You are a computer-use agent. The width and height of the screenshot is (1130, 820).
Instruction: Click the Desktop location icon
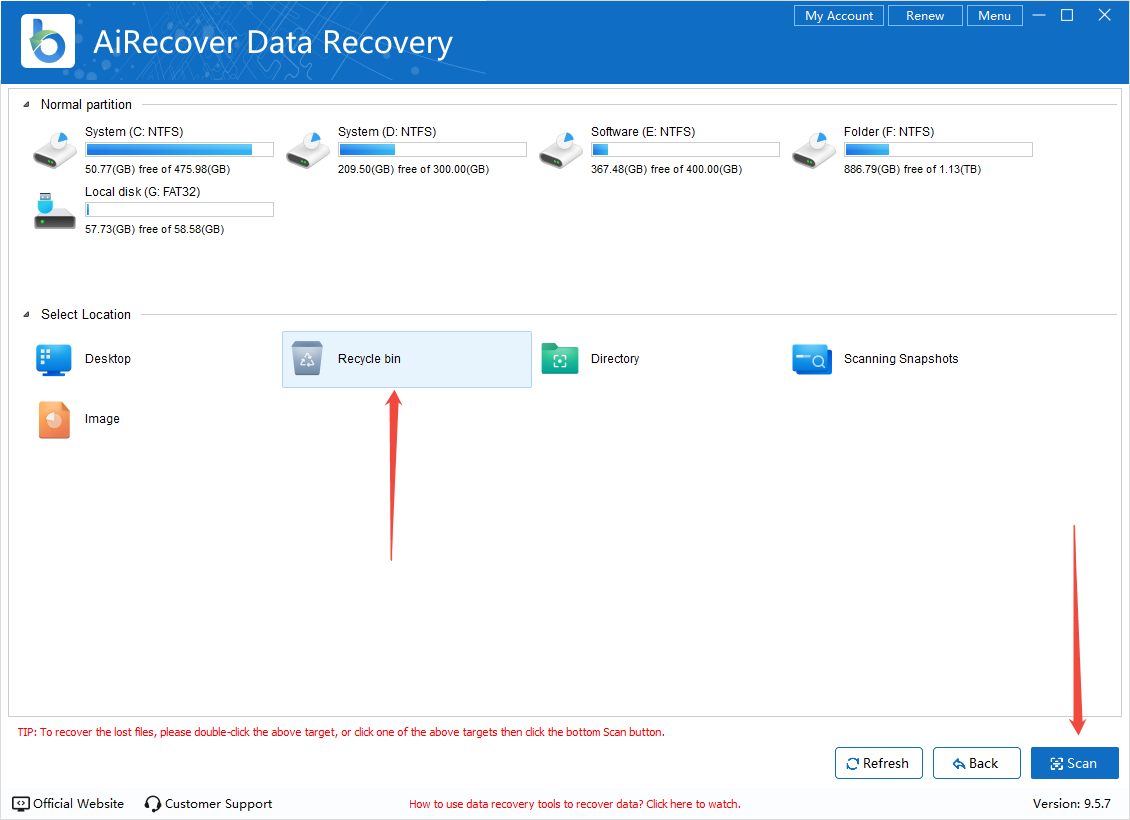pyautogui.click(x=54, y=360)
